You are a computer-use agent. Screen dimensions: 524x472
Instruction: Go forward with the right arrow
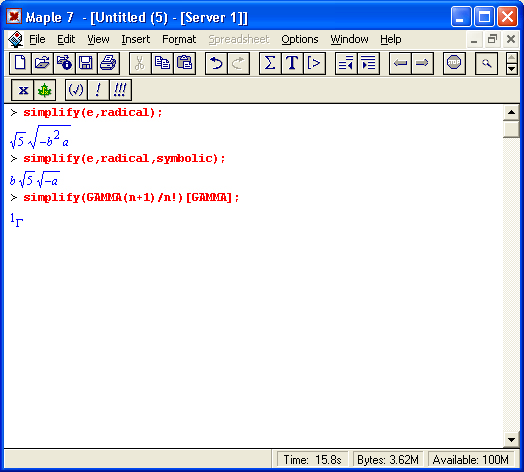point(422,63)
